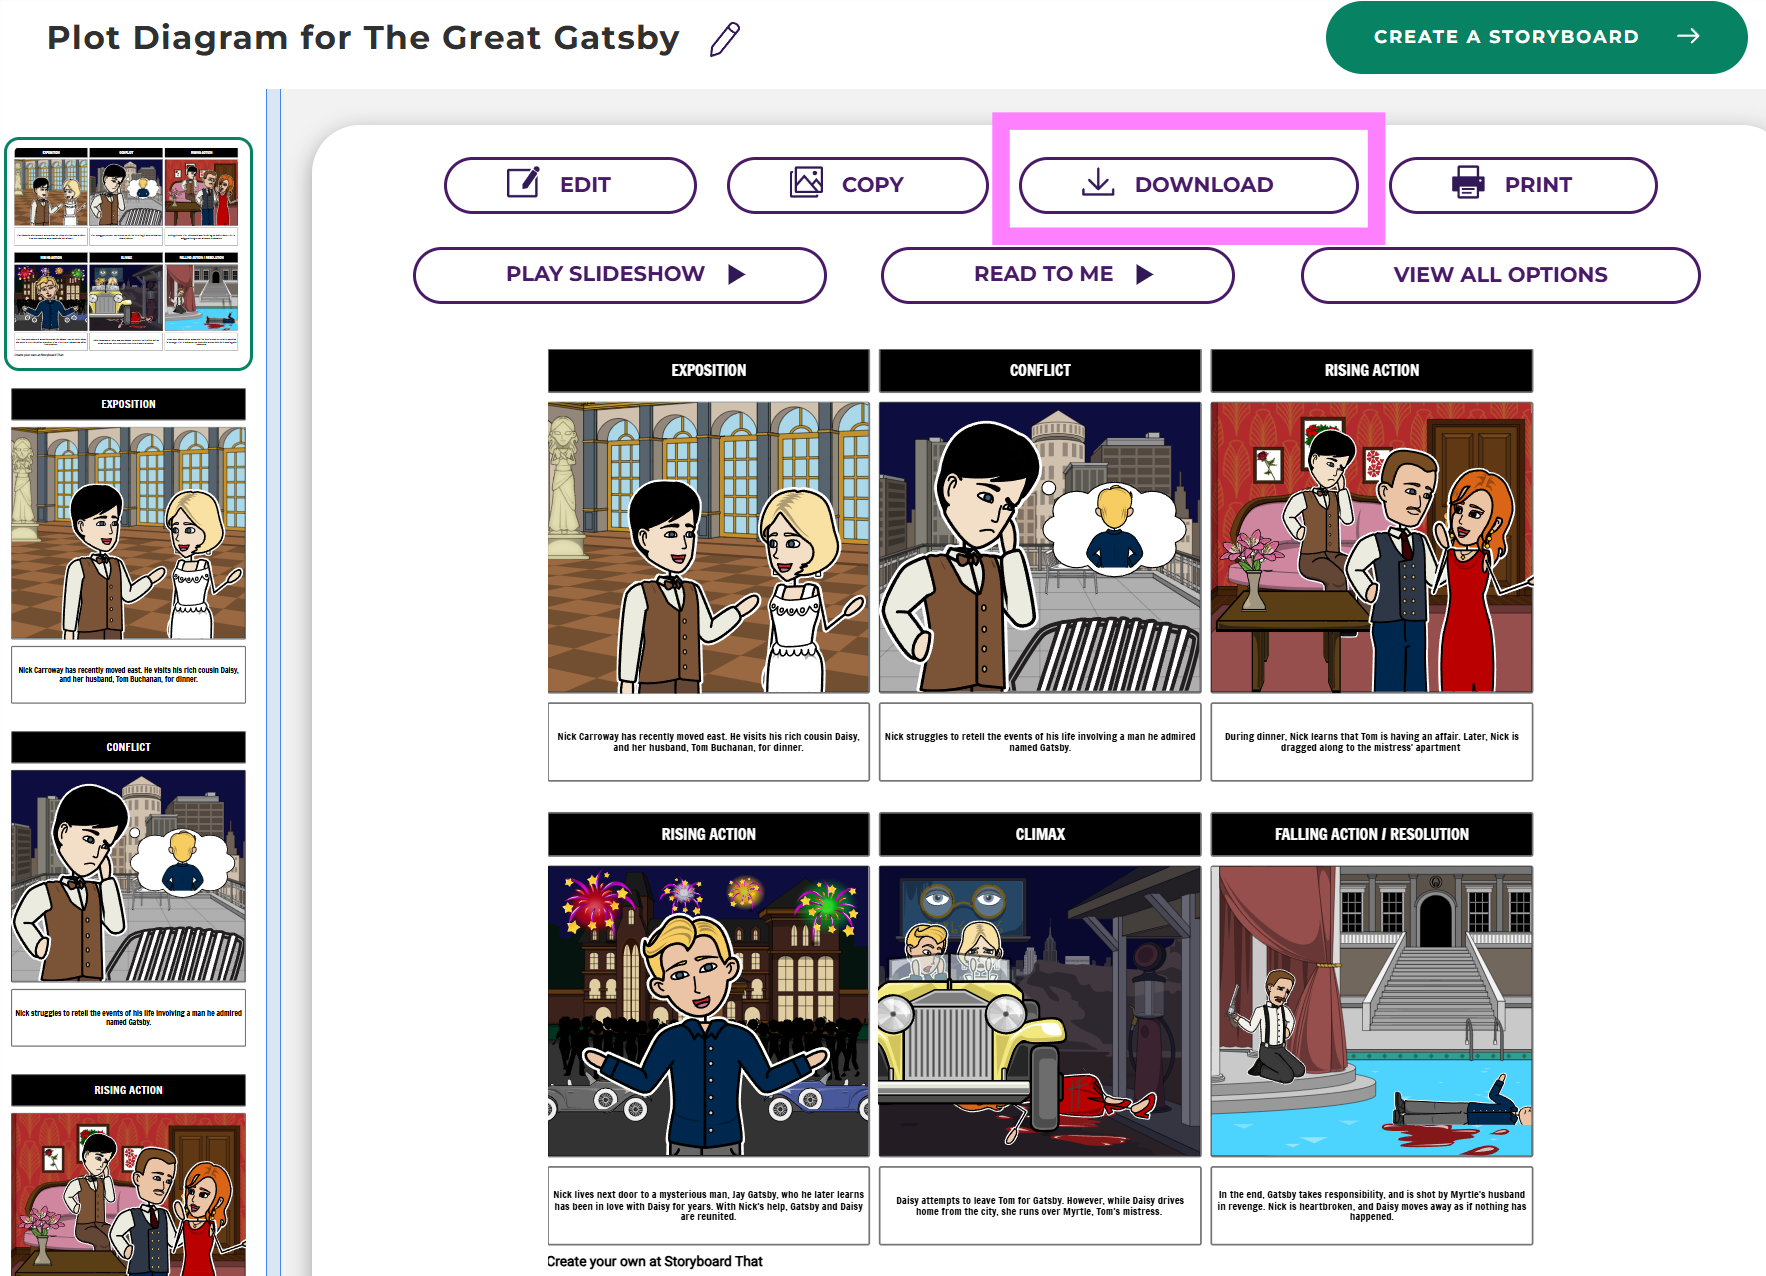The width and height of the screenshot is (1766, 1276).
Task: Click the pencil icon beside the title
Action: (725, 39)
